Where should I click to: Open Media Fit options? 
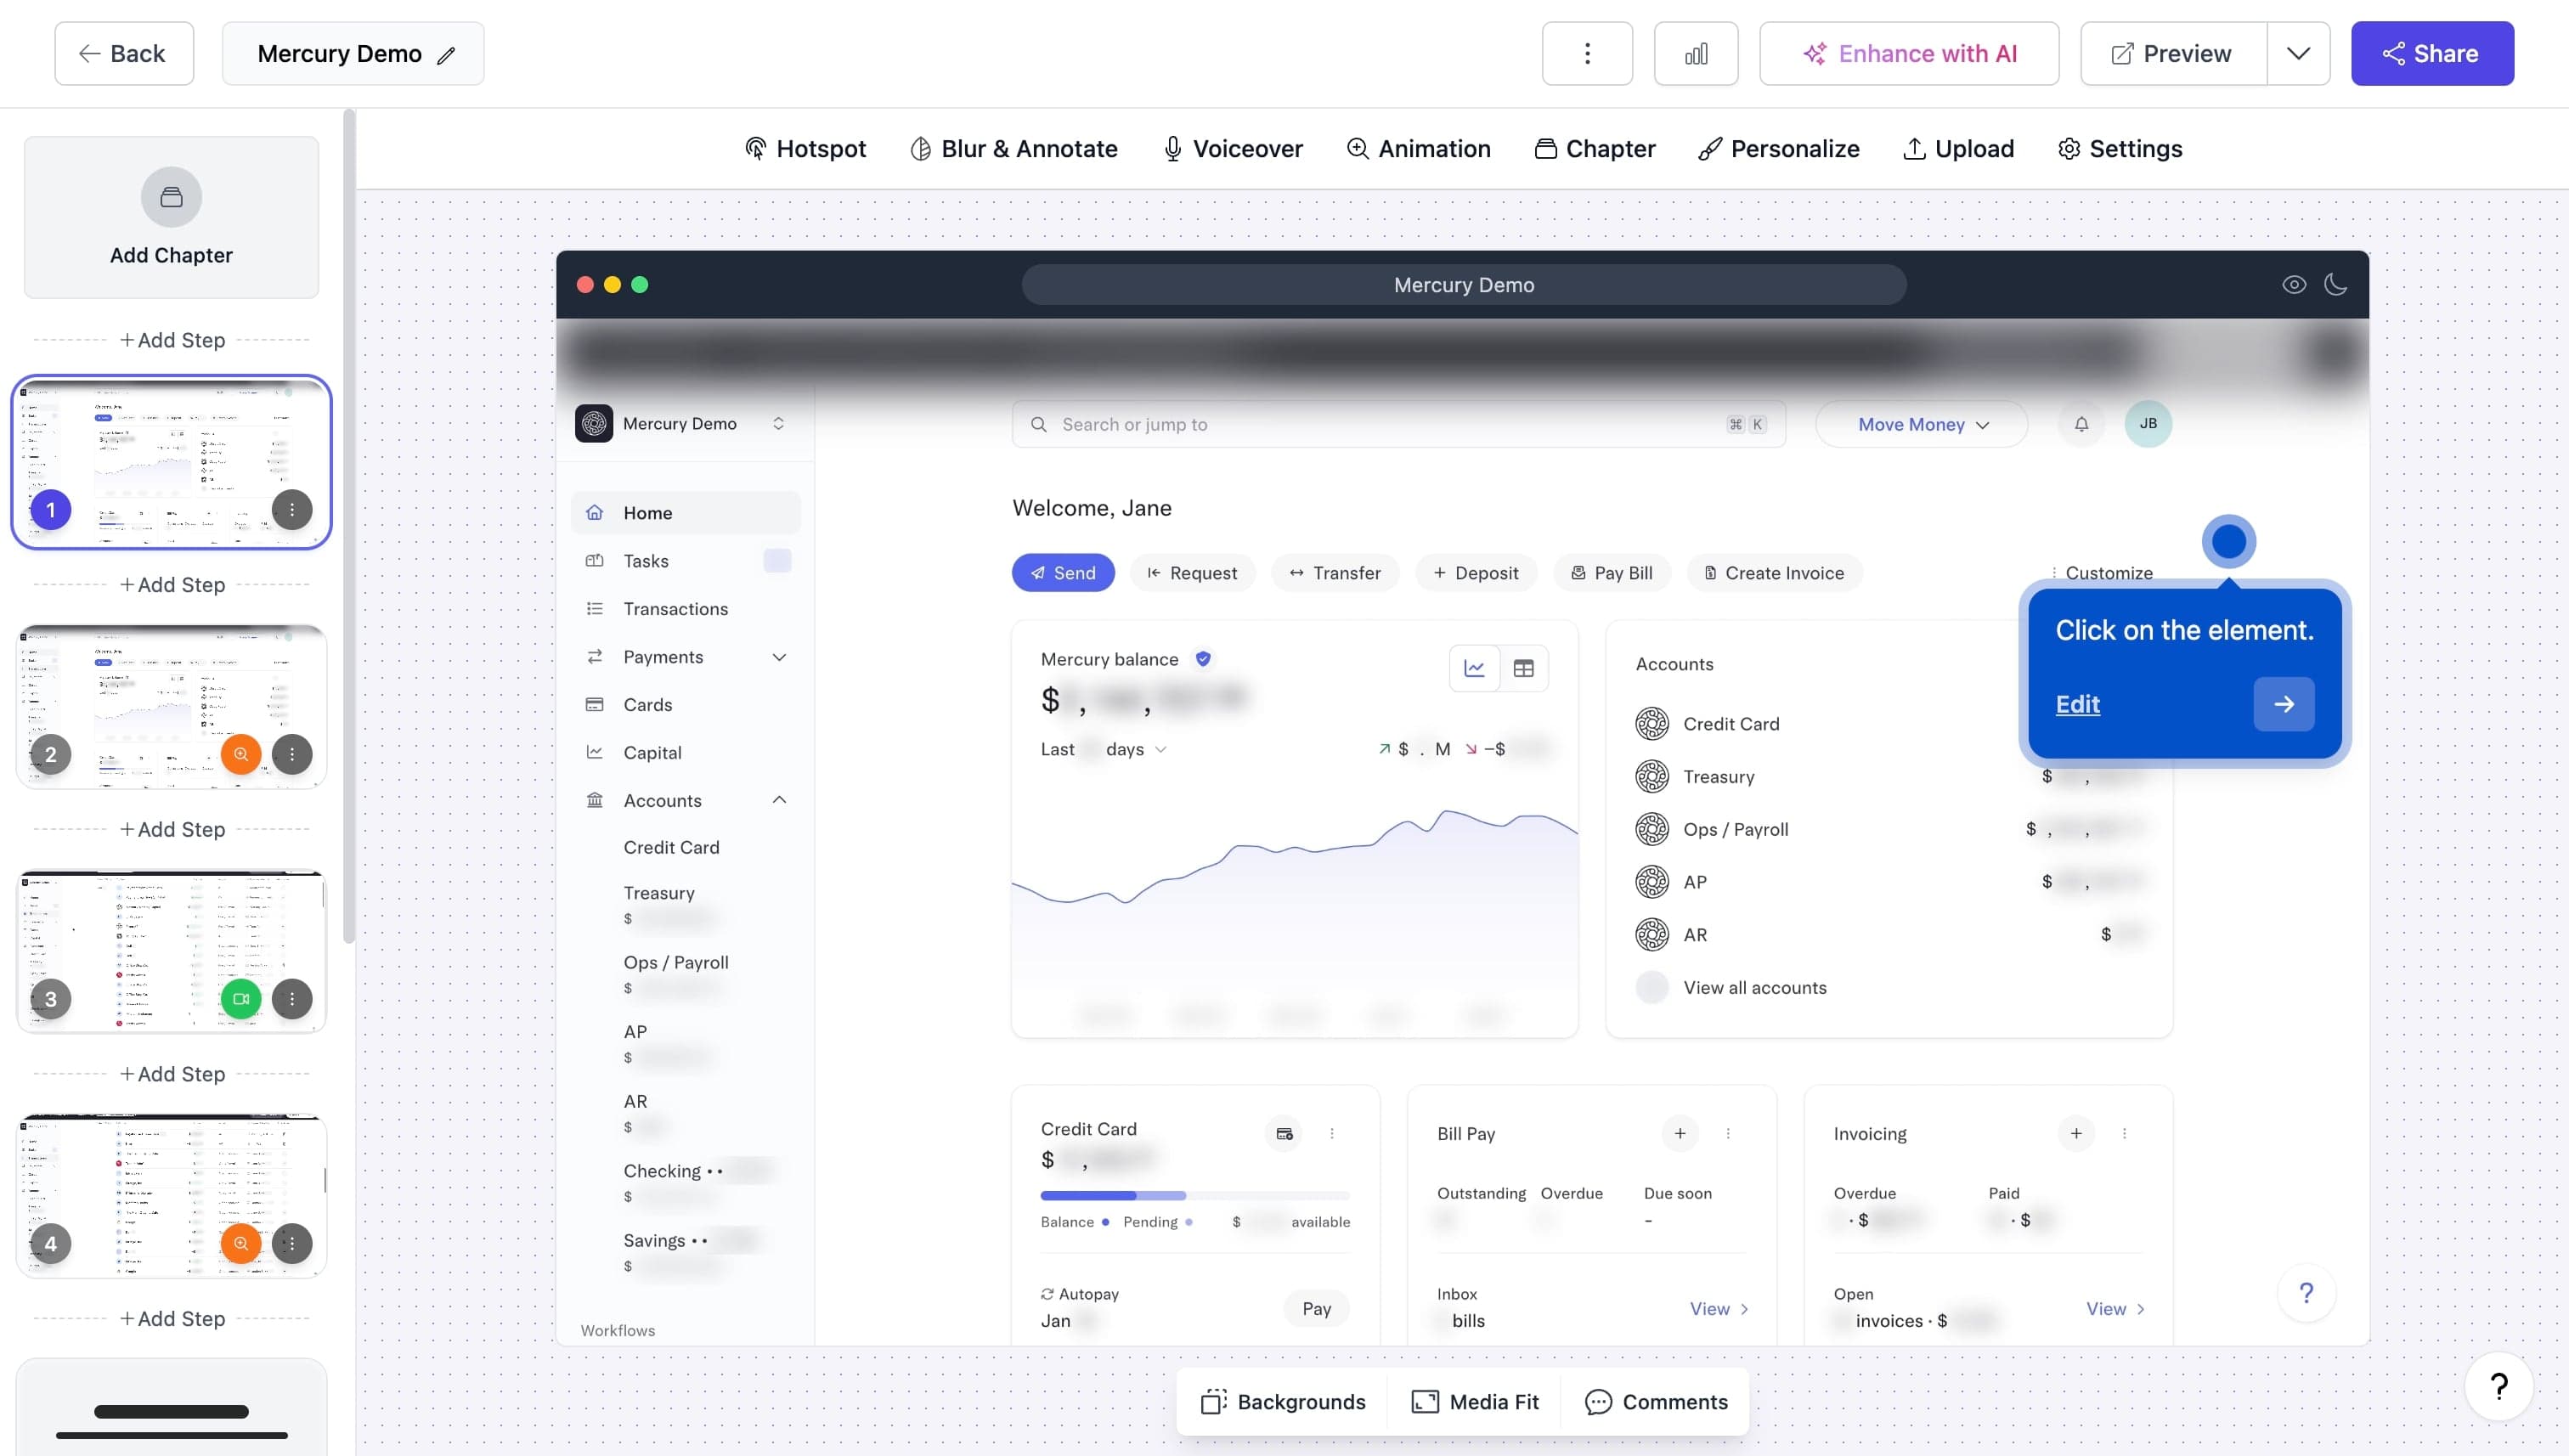1475,1402
